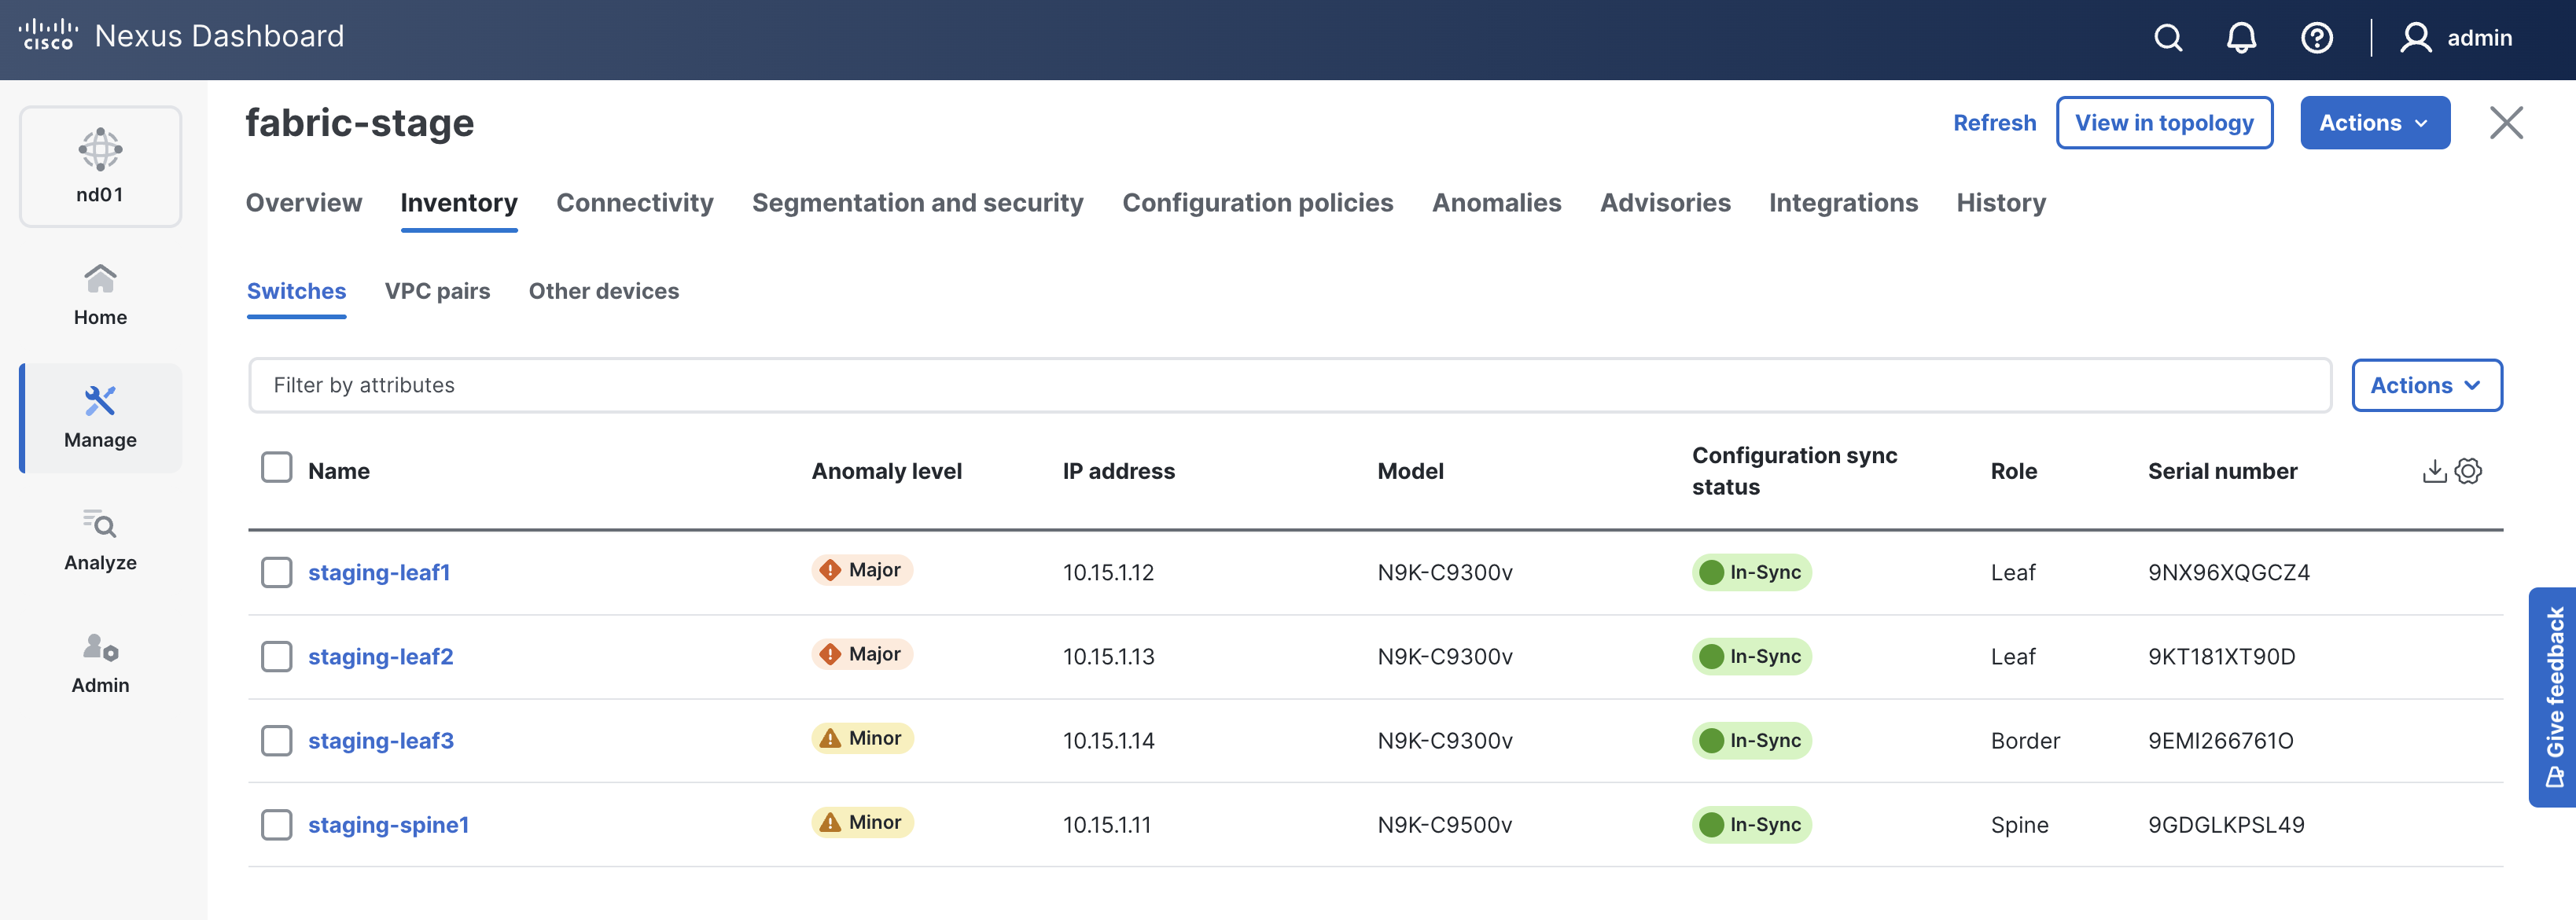Expand the blue filled Actions dropdown

[x=2374, y=123]
